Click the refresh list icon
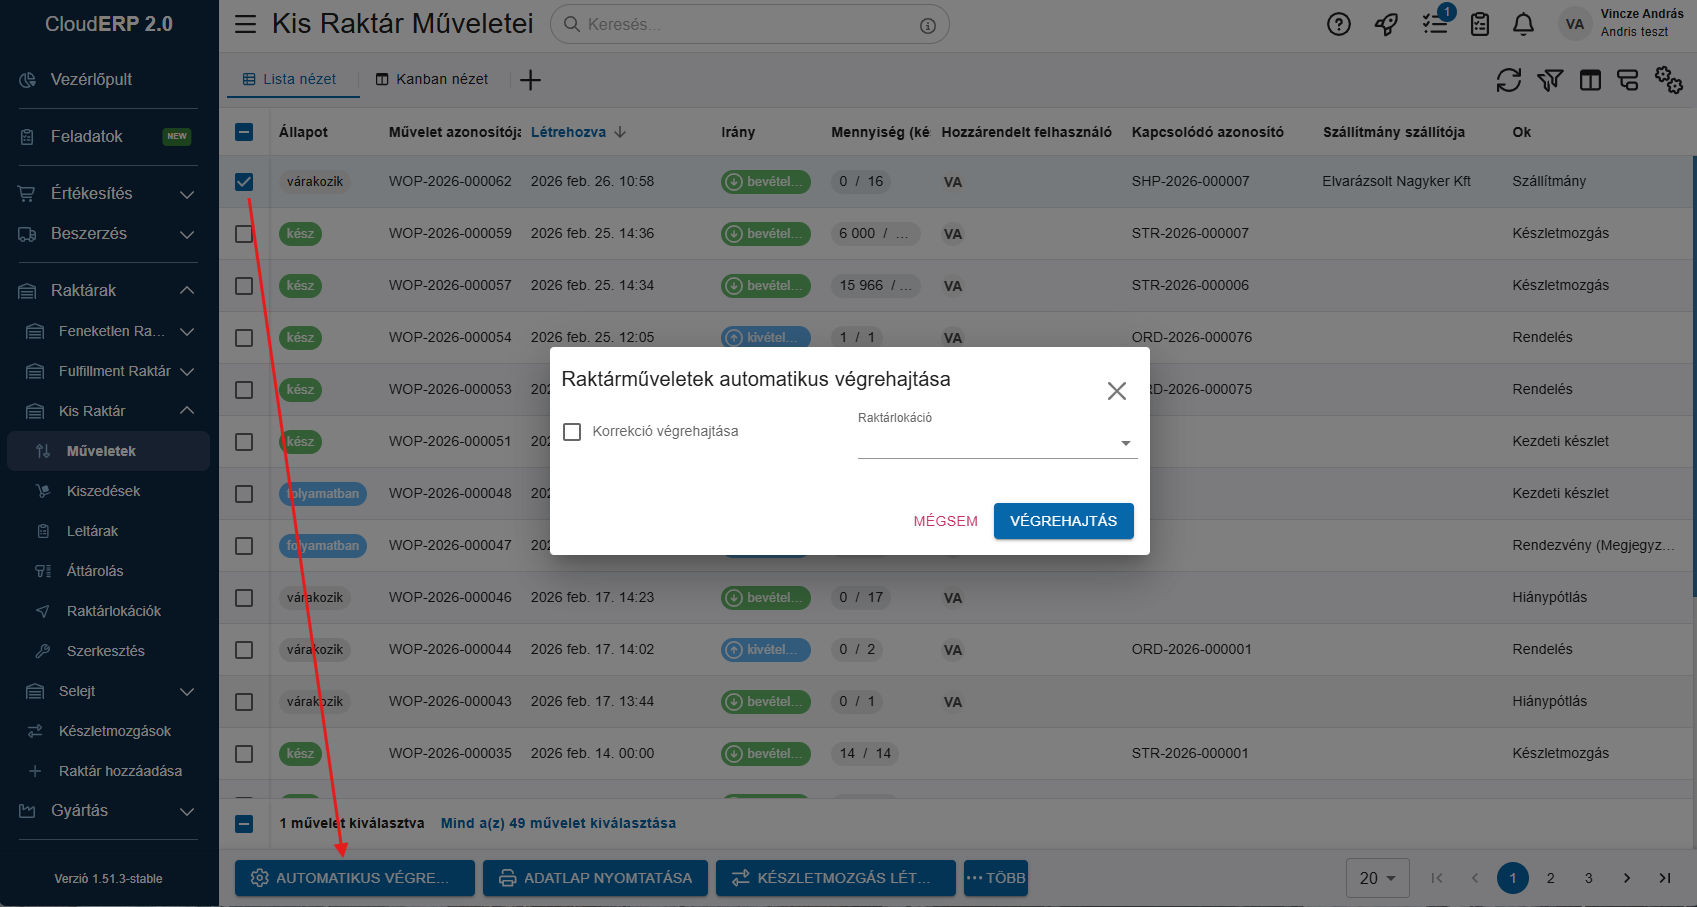Viewport: 1697px width, 907px height. [1508, 80]
